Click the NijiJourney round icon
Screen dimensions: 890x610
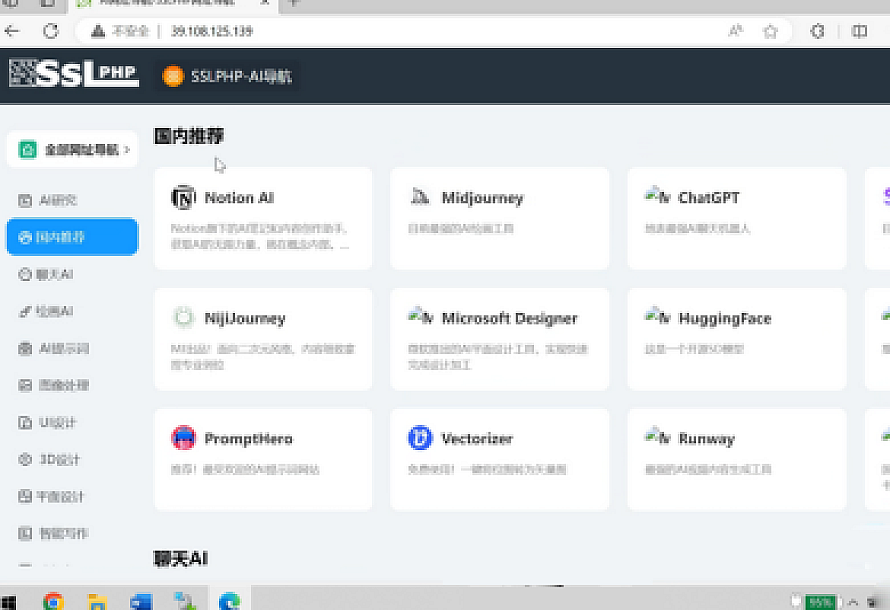point(184,318)
